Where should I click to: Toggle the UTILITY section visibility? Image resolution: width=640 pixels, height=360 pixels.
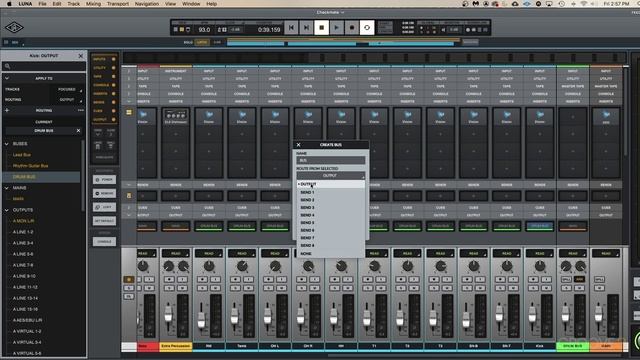(104, 68)
